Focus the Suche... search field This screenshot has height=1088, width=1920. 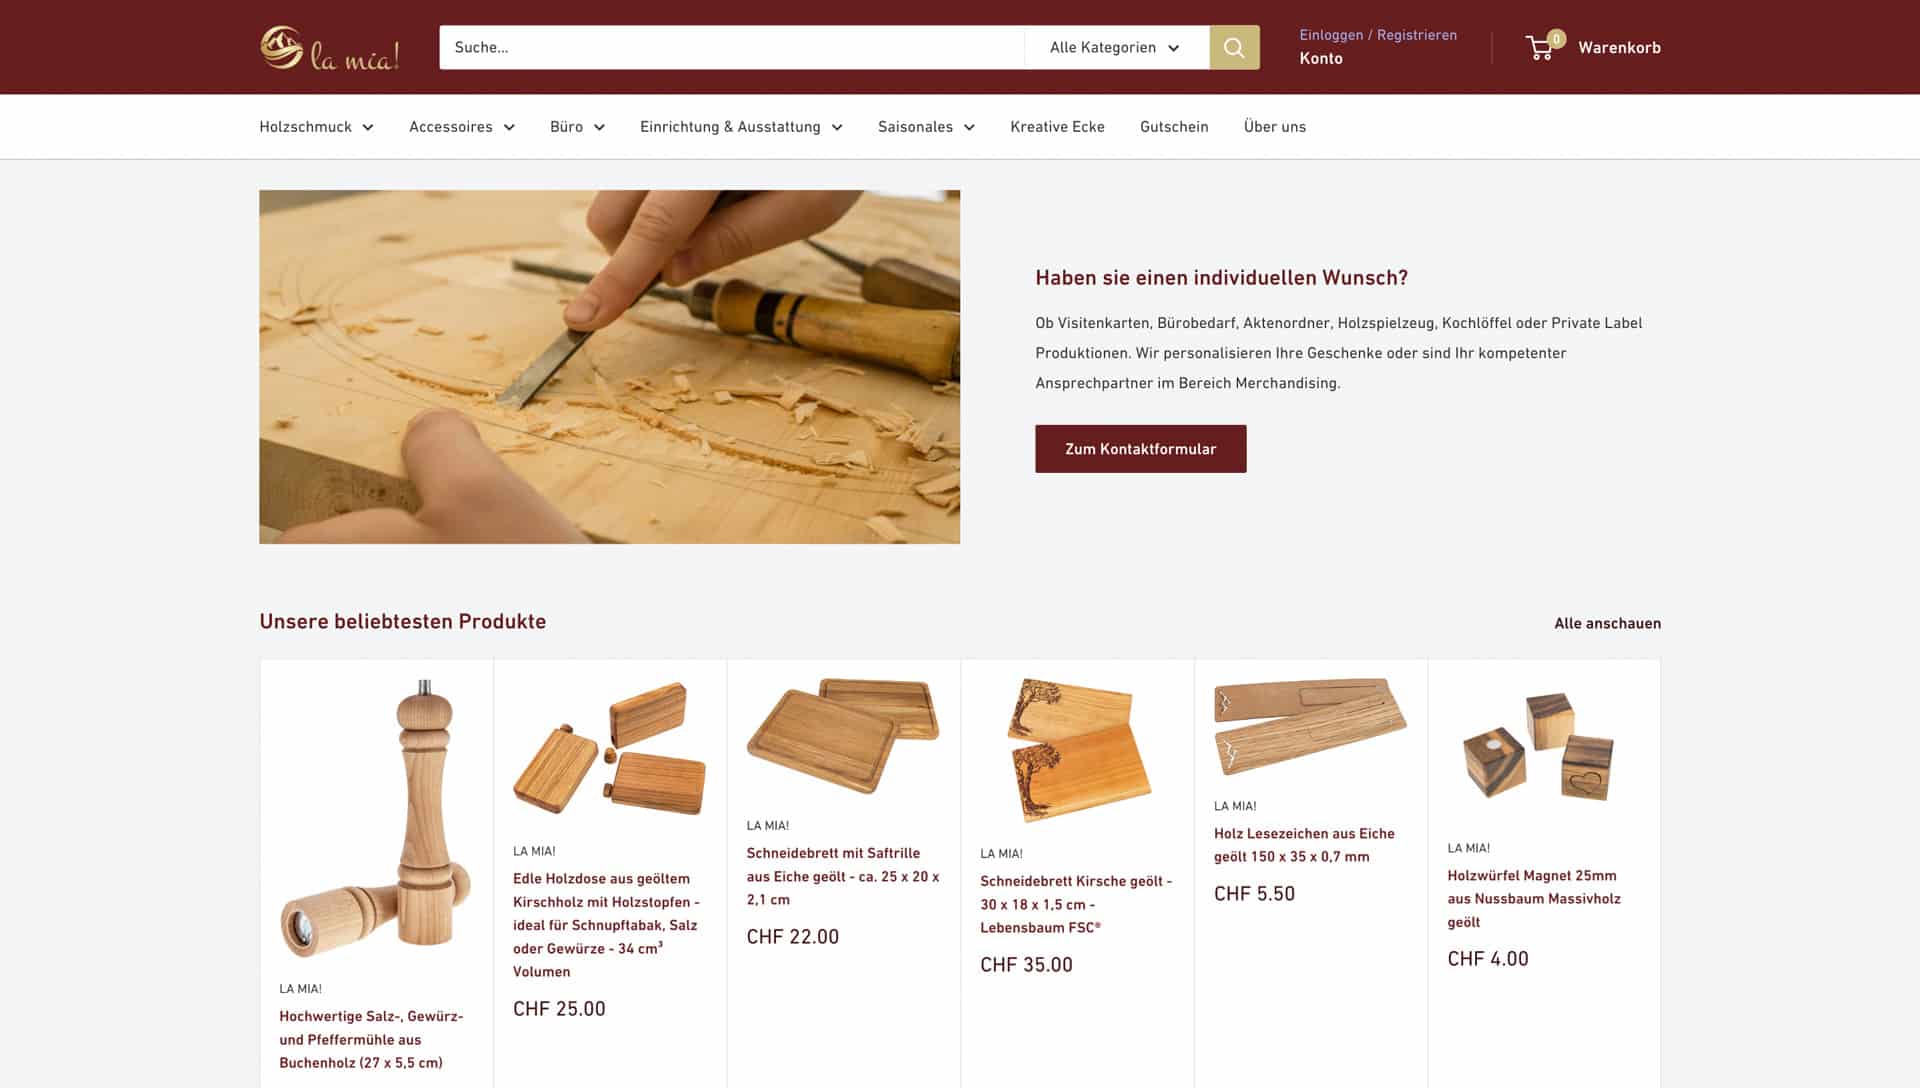click(731, 47)
